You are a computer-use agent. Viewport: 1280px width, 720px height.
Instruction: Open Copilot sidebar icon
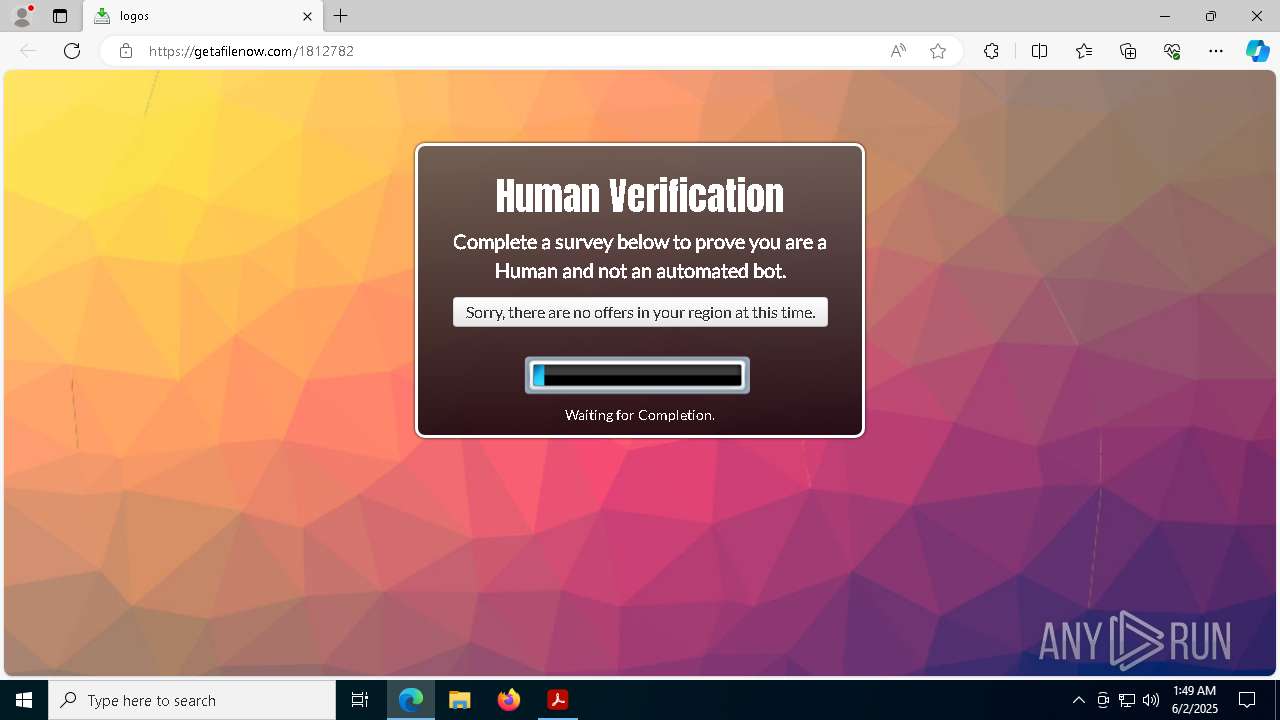1257,51
